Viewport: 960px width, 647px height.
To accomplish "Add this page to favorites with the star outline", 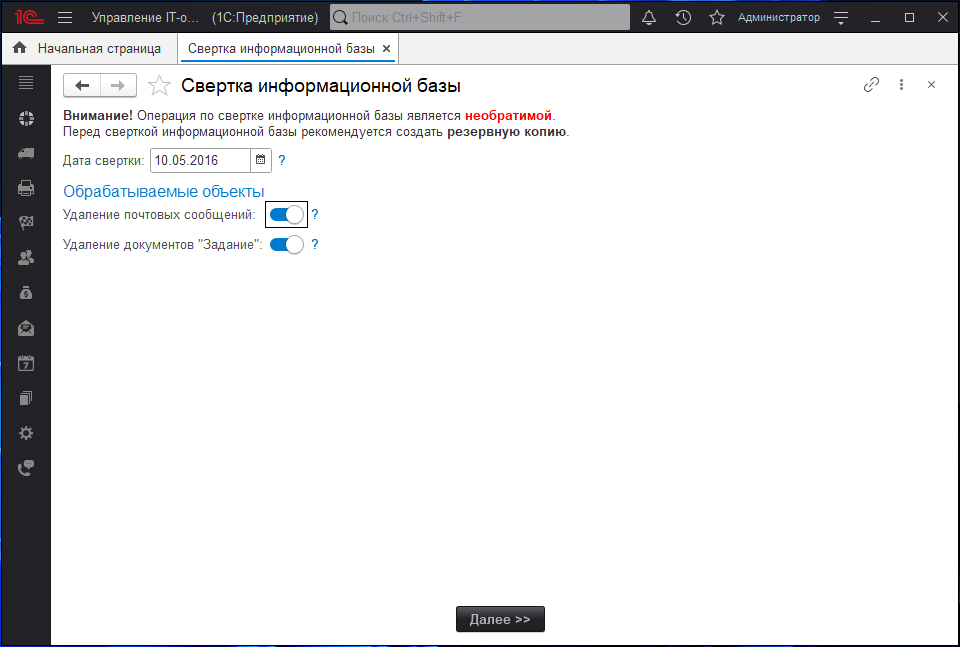I will coord(159,86).
